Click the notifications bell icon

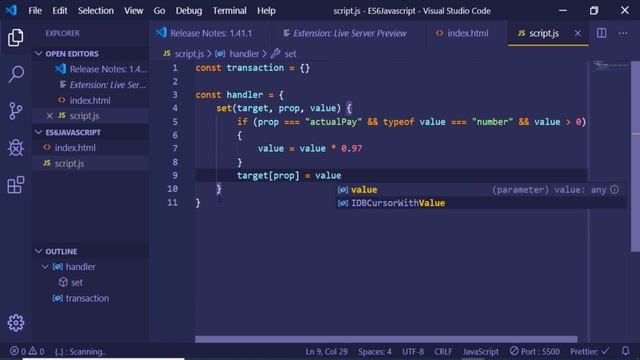[625, 351]
